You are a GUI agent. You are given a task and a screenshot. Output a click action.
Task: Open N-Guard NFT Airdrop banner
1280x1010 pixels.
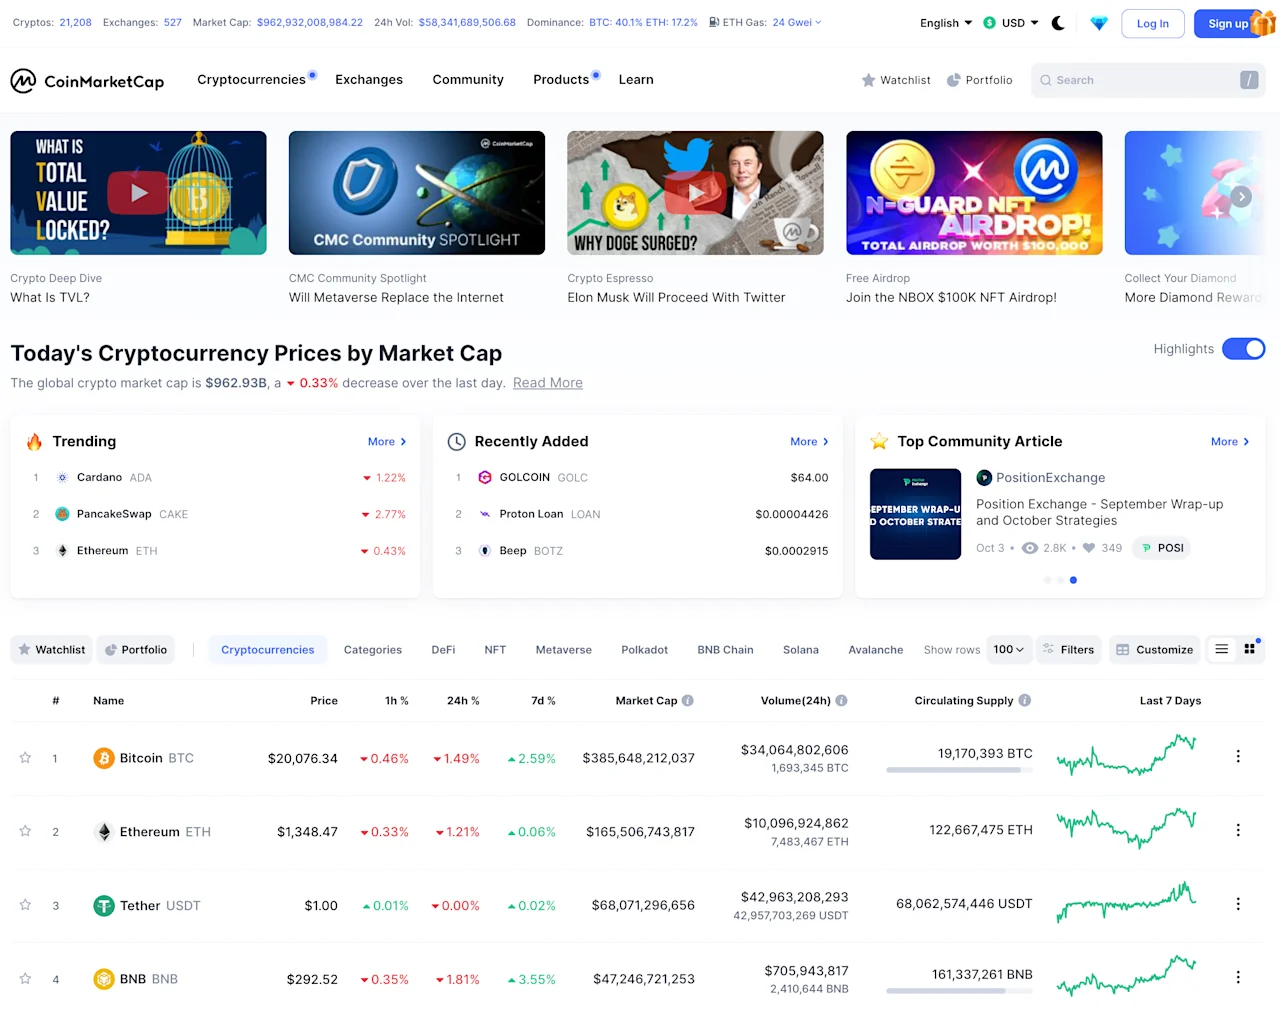click(x=974, y=193)
